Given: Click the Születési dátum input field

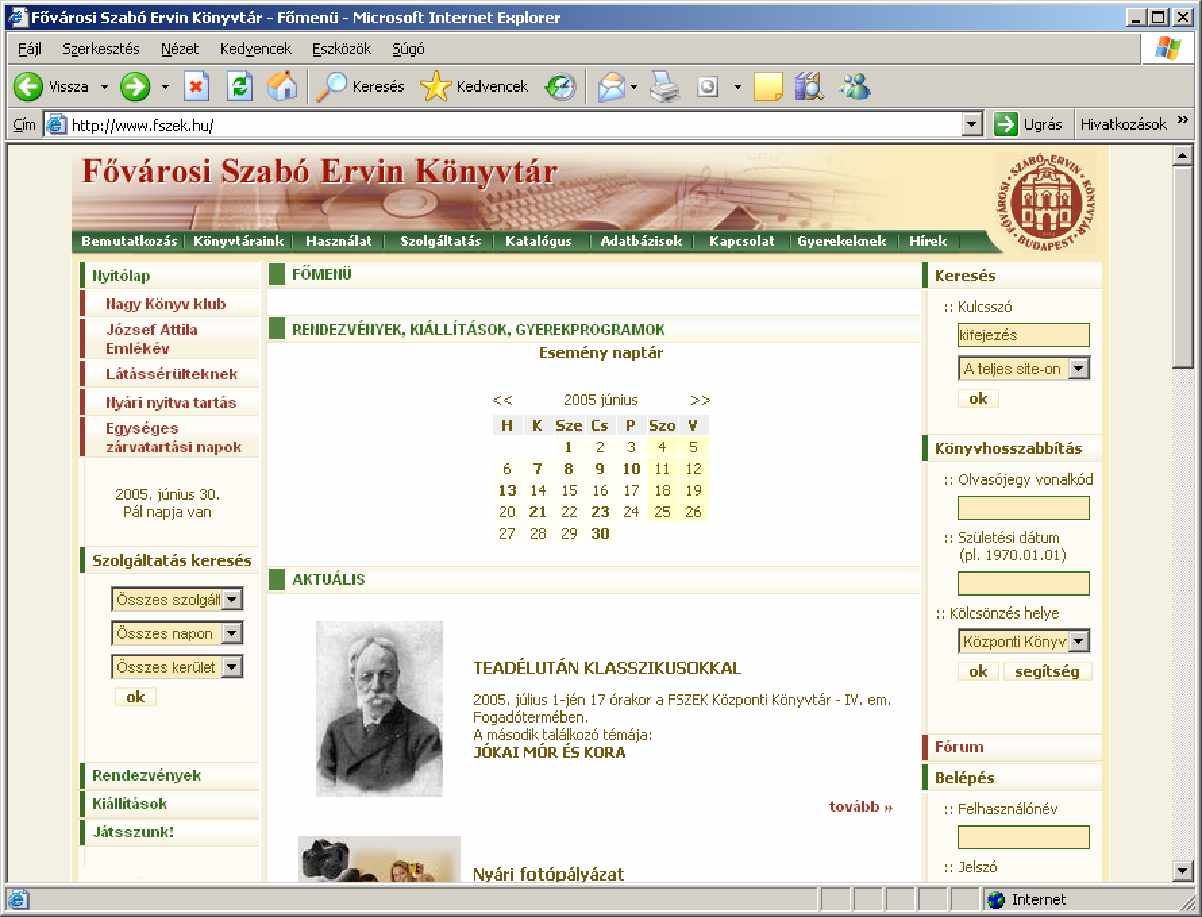Looking at the screenshot, I should (1024, 583).
